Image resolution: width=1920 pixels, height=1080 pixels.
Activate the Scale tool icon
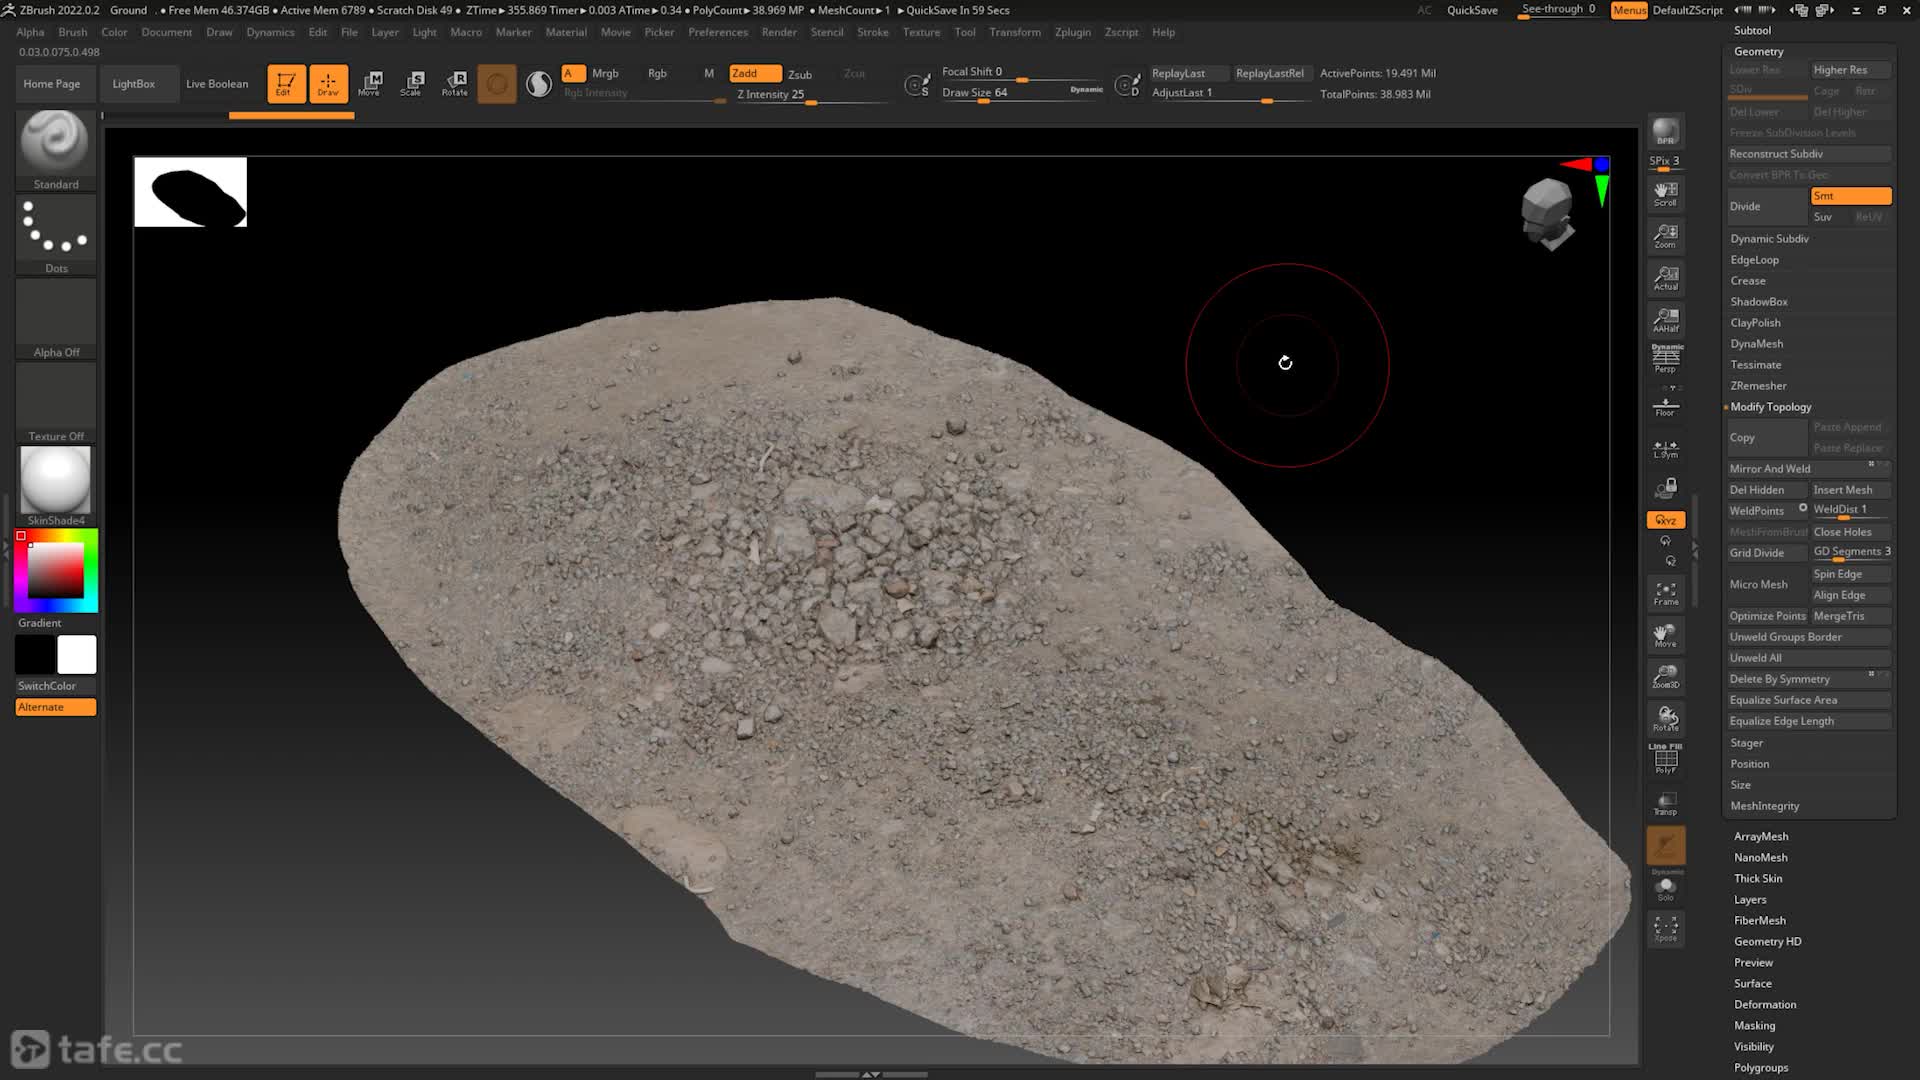click(412, 83)
